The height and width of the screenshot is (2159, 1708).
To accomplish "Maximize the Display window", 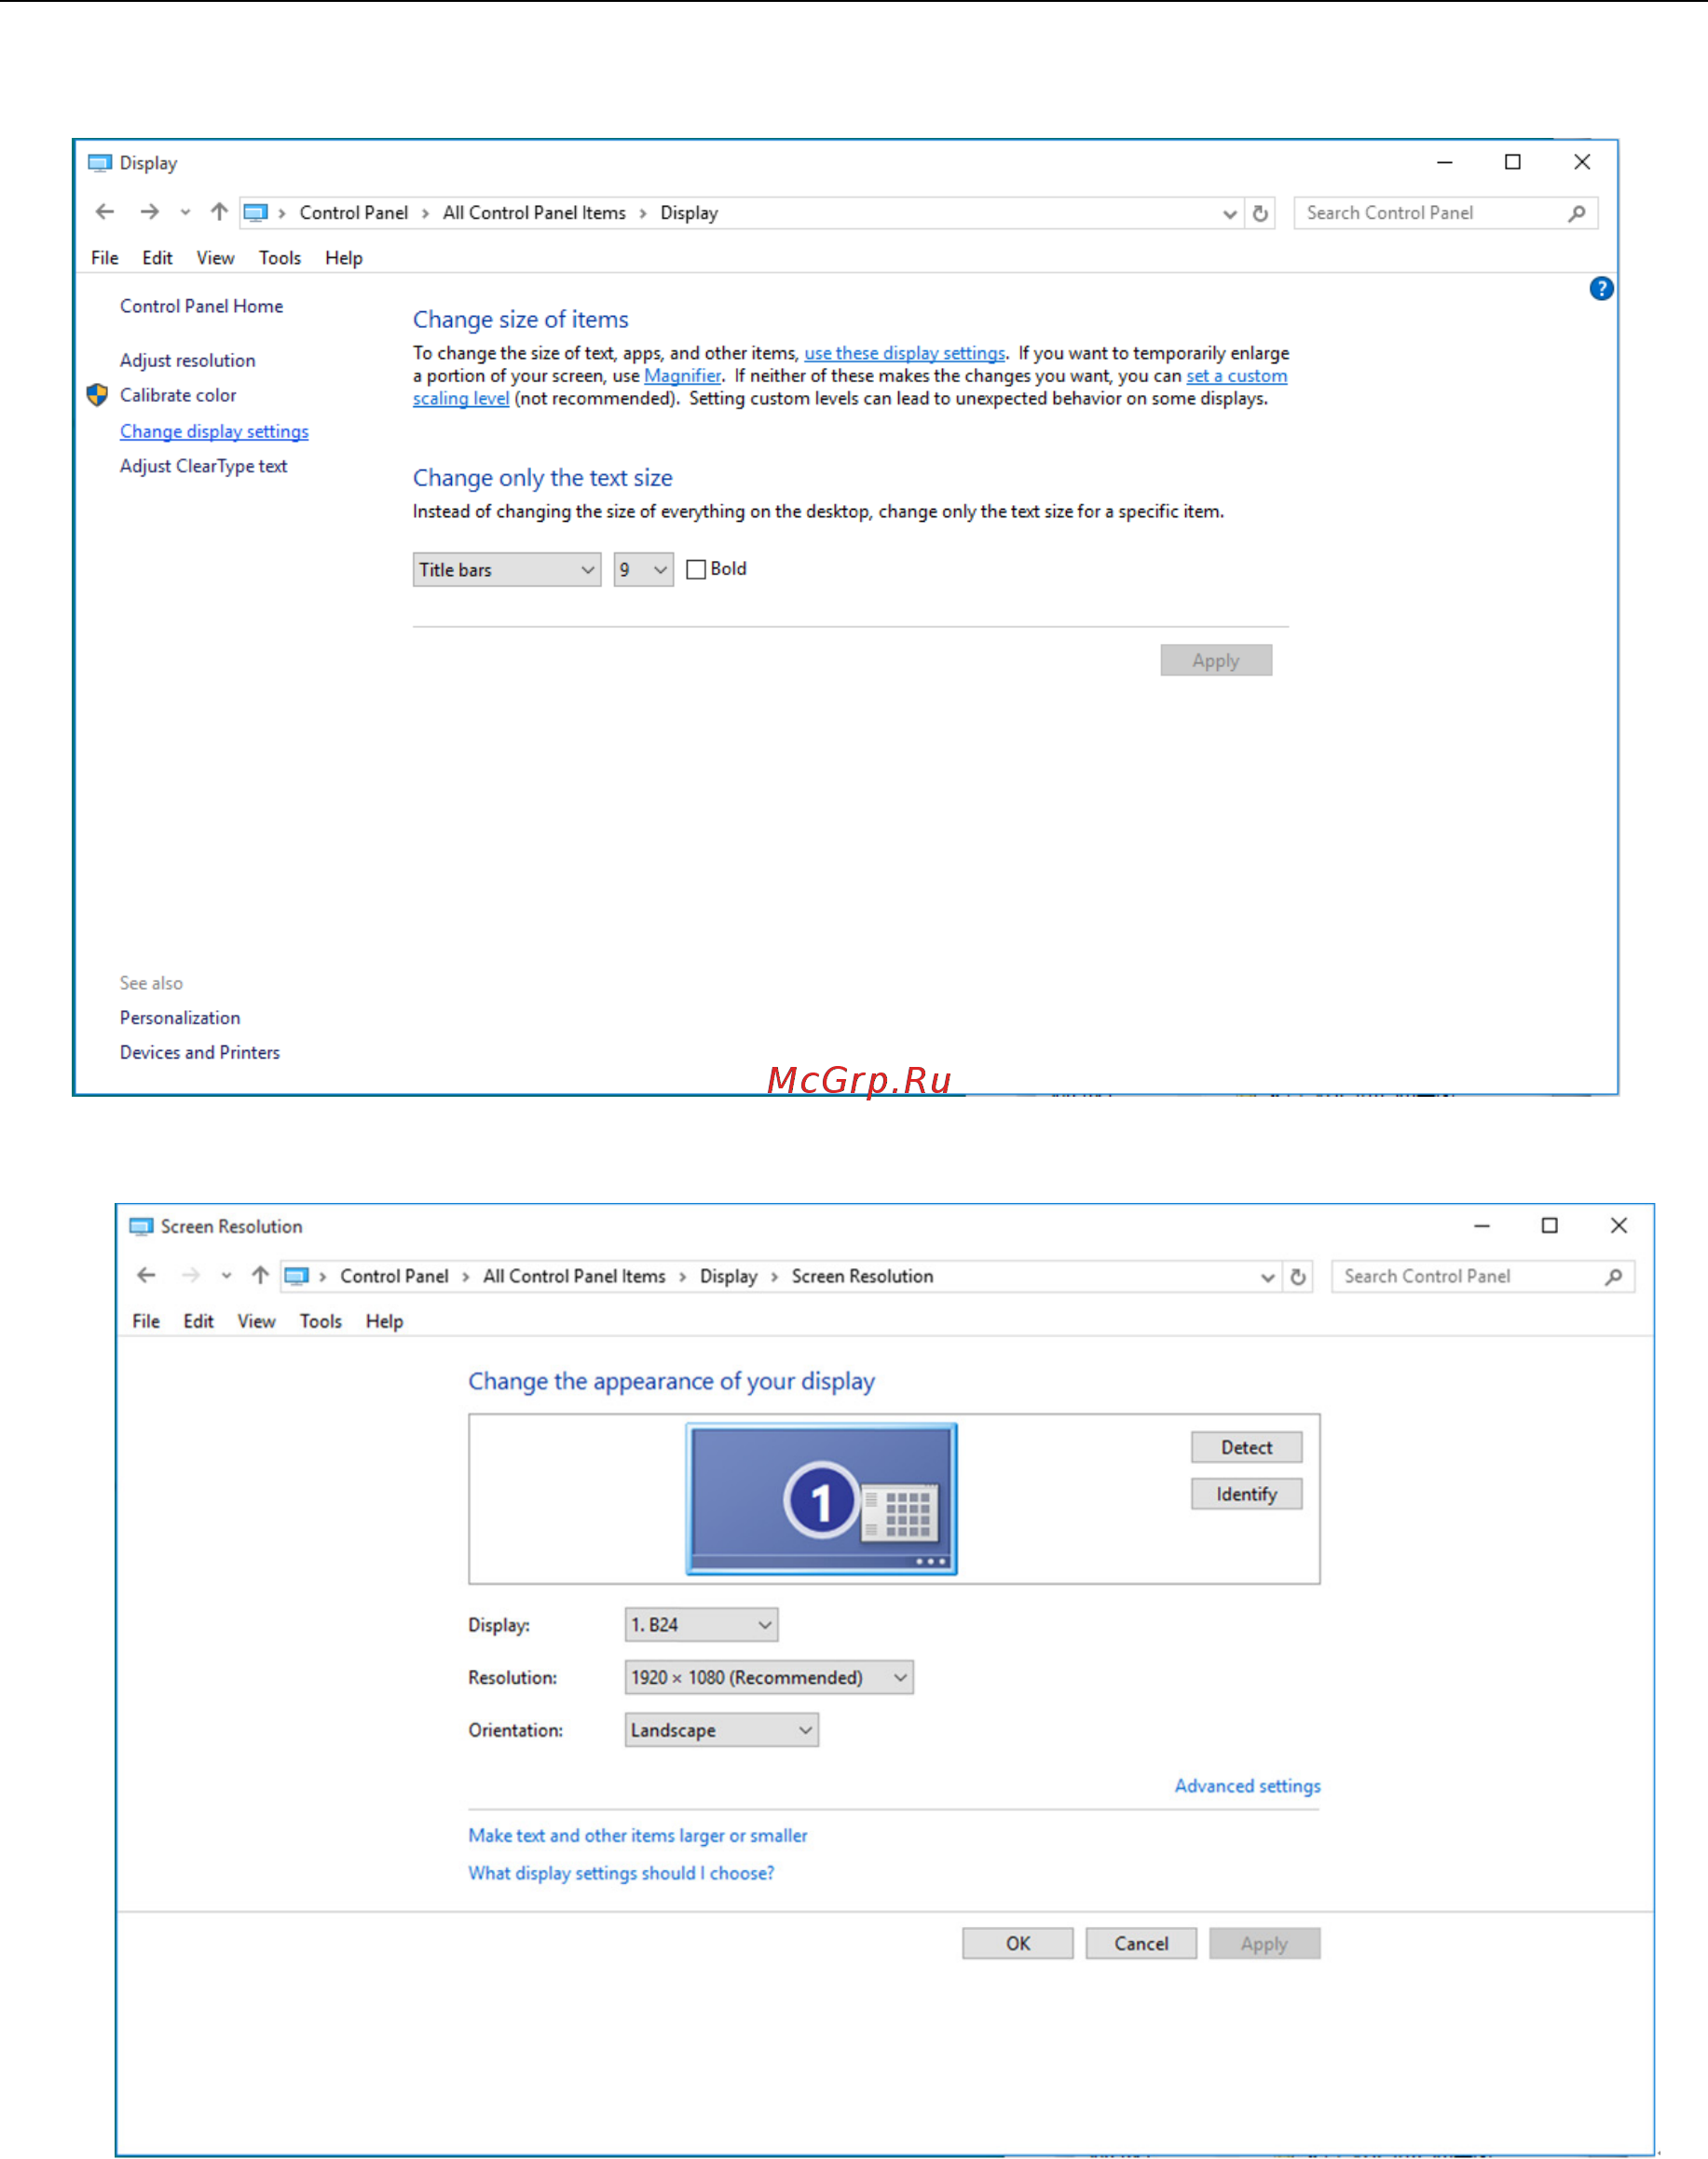I will [x=1512, y=162].
